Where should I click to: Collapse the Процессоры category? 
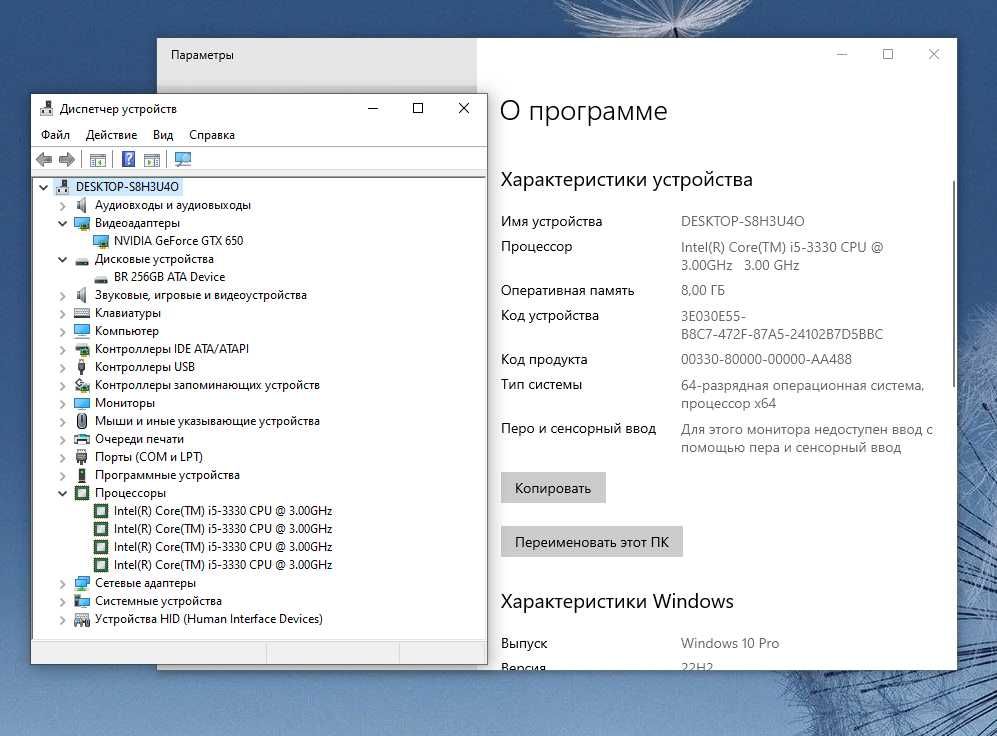pyautogui.click(x=62, y=493)
